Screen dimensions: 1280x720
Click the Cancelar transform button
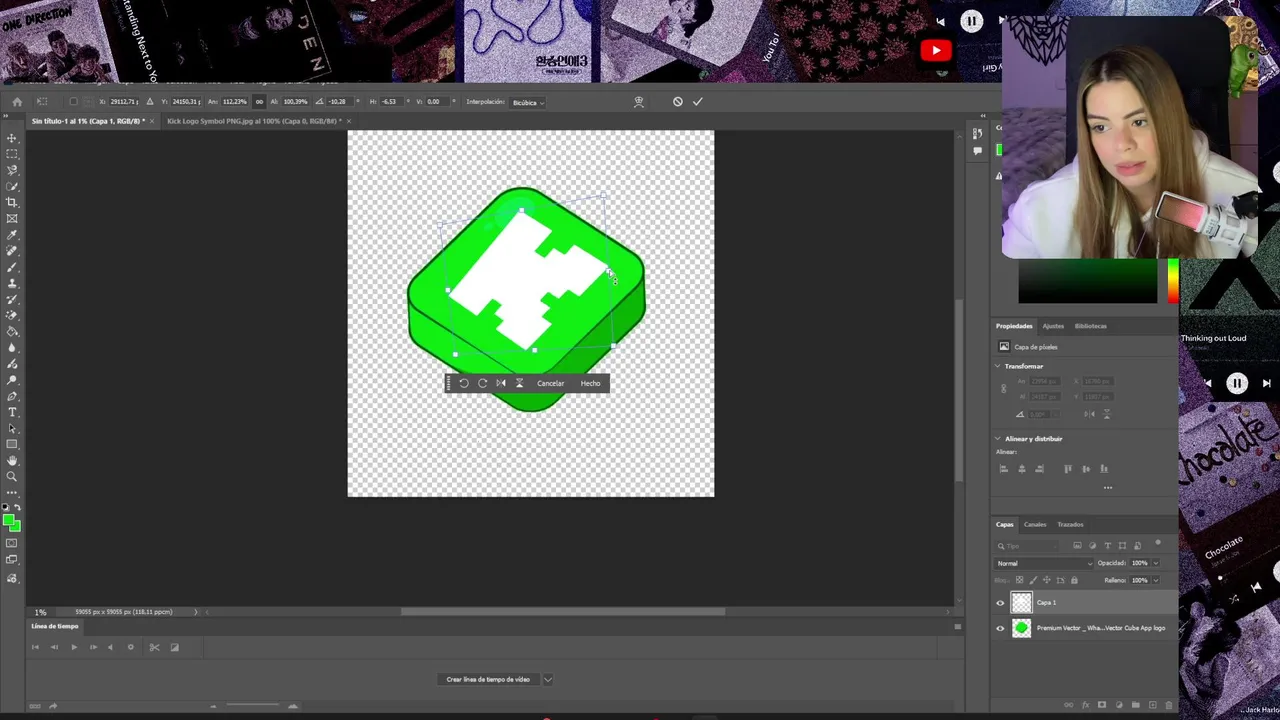(550, 383)
